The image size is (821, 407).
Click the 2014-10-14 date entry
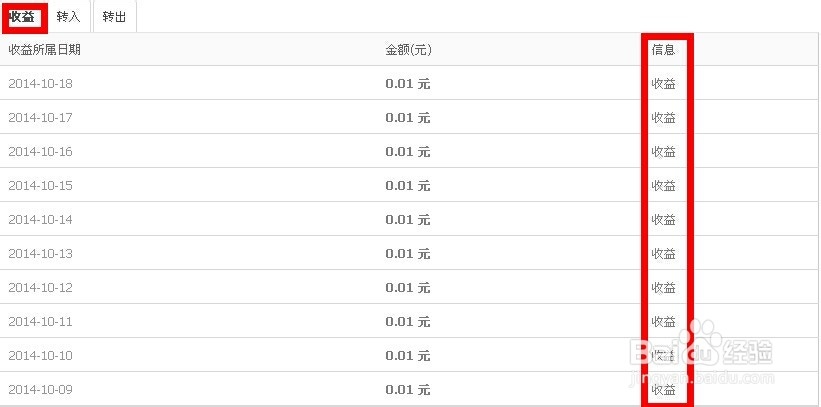[x=41, y=220]
